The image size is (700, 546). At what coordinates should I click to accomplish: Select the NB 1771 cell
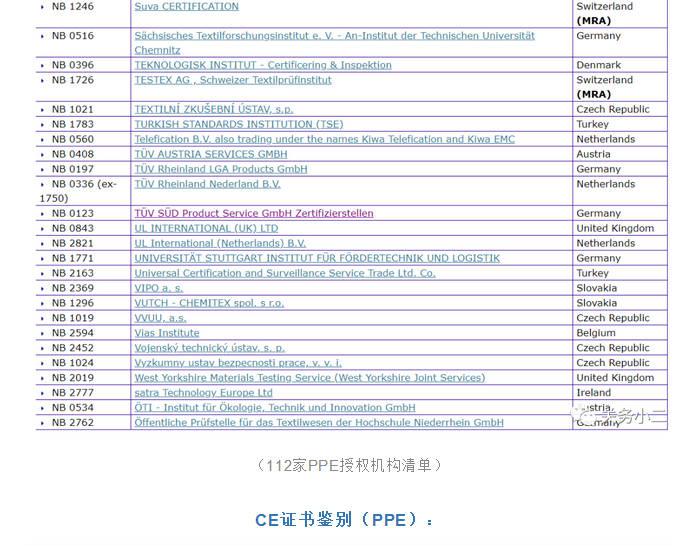point(83,258)
